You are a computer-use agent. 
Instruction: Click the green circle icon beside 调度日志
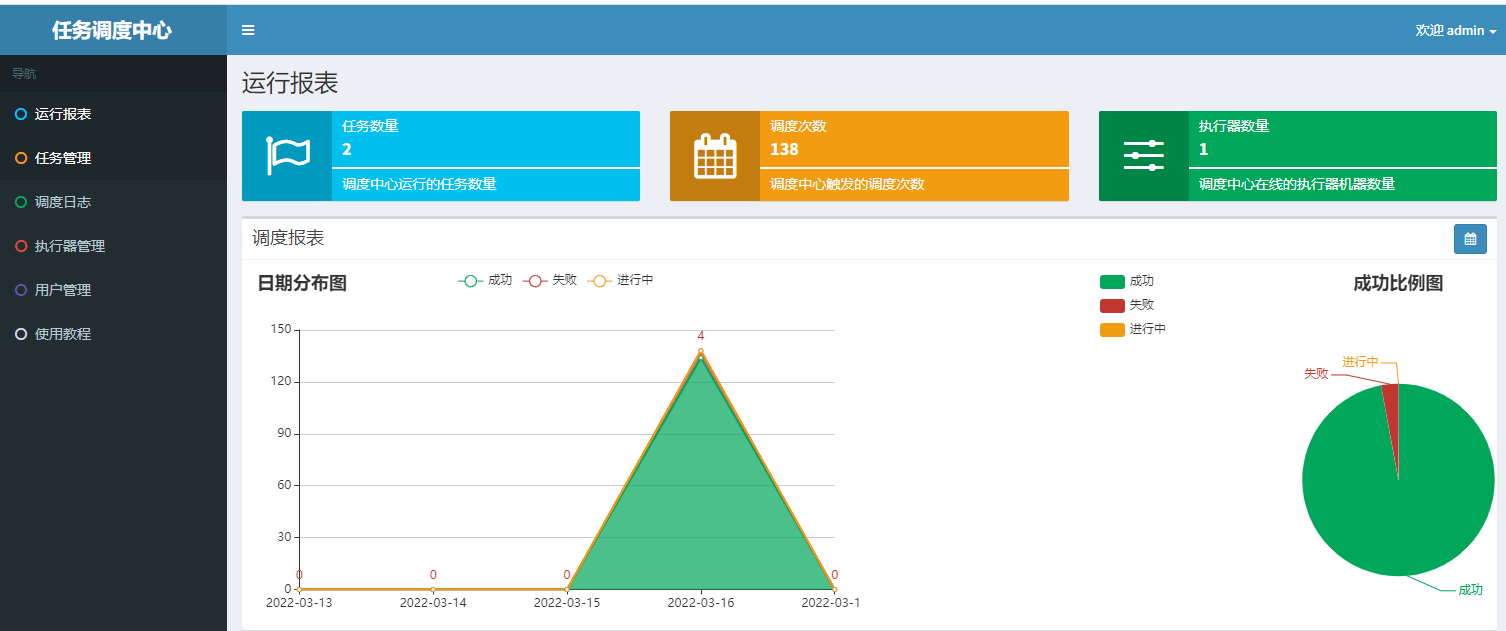pyautogui.click(x=21, y=202)
